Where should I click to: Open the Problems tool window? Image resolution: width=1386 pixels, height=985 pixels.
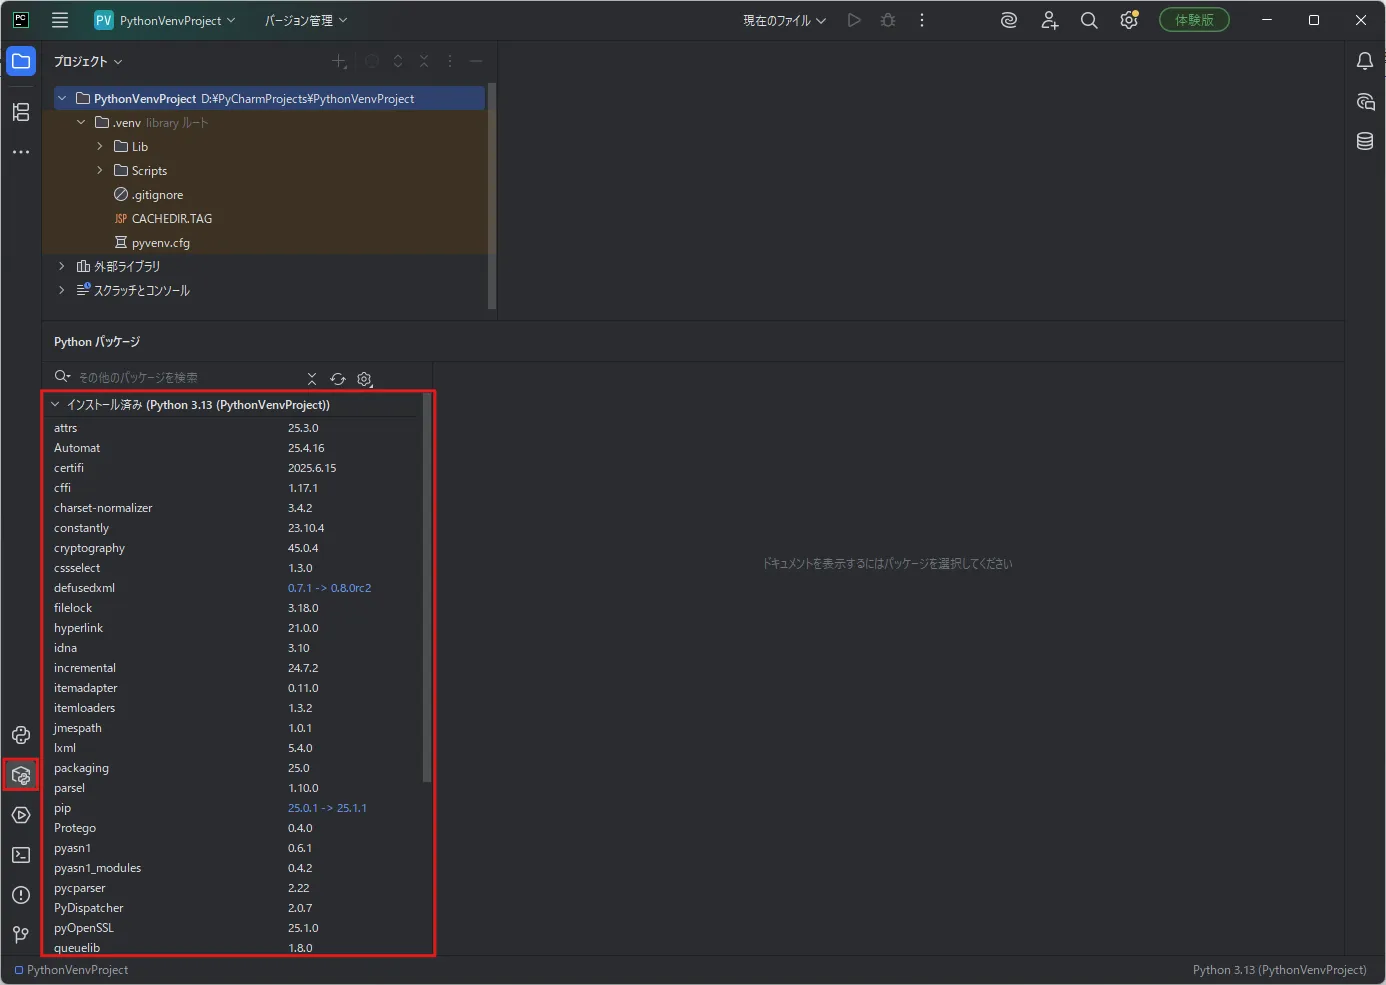21,895
